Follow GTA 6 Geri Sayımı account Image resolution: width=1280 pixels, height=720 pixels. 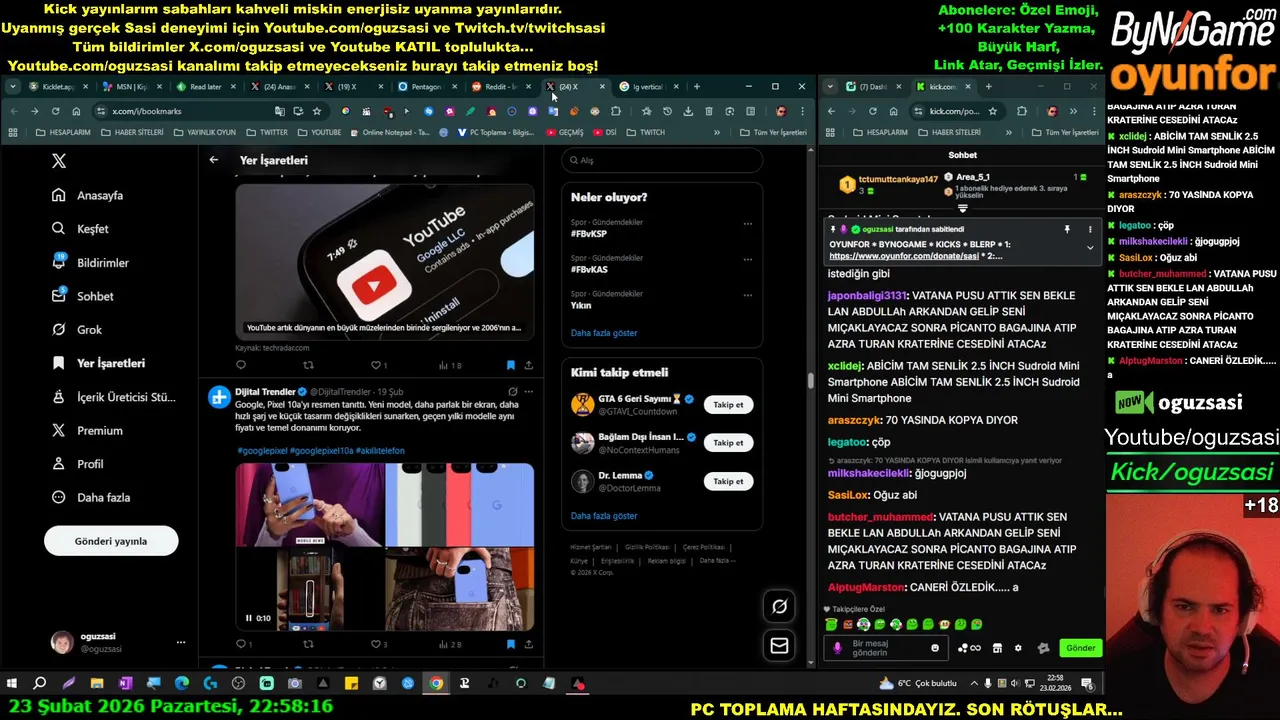(728, 405)
